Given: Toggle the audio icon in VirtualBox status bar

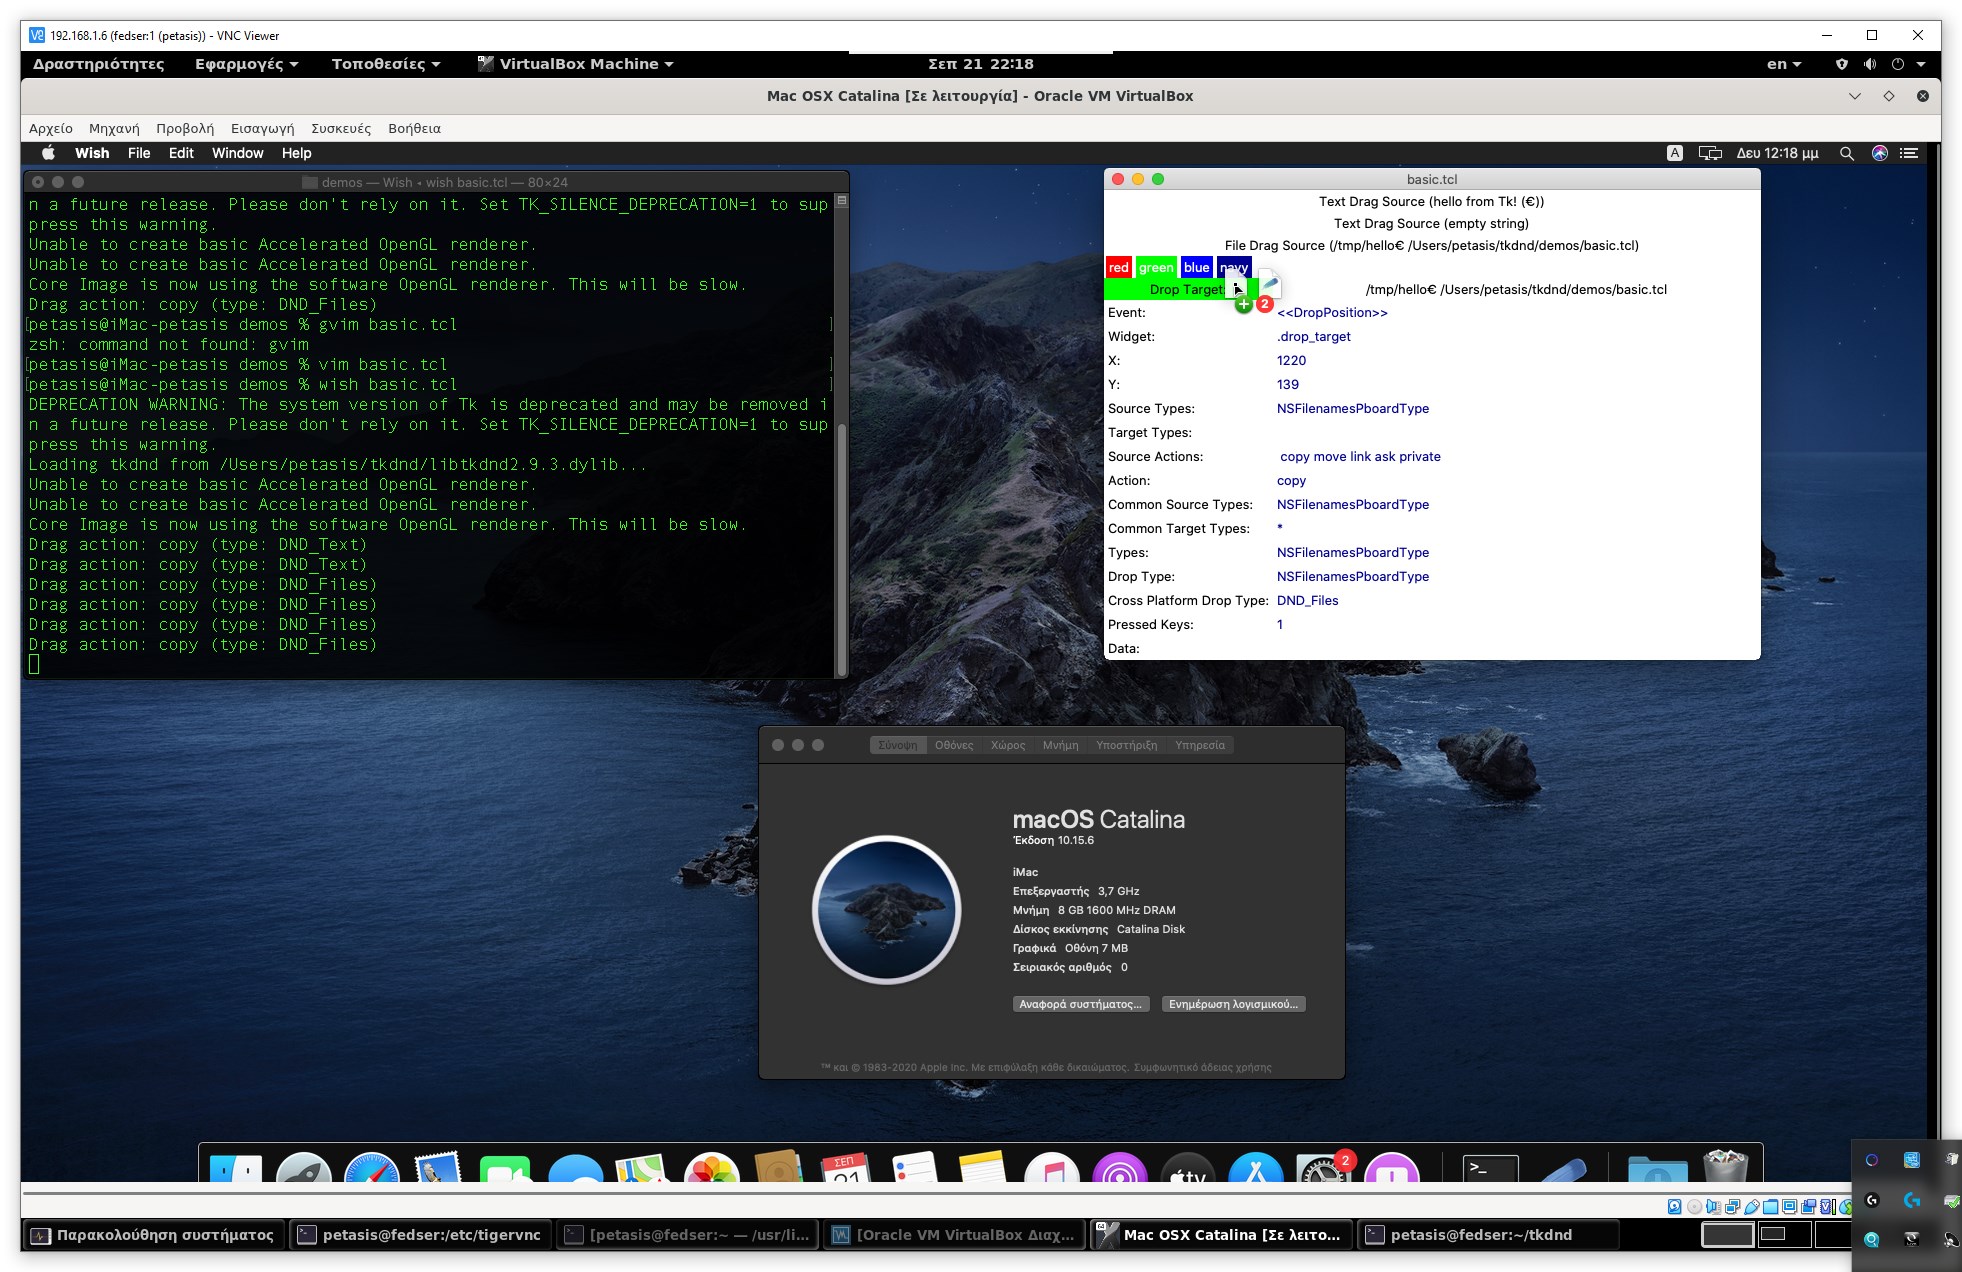Looking at the screenshot, I should click(x=1712, y=1207).
